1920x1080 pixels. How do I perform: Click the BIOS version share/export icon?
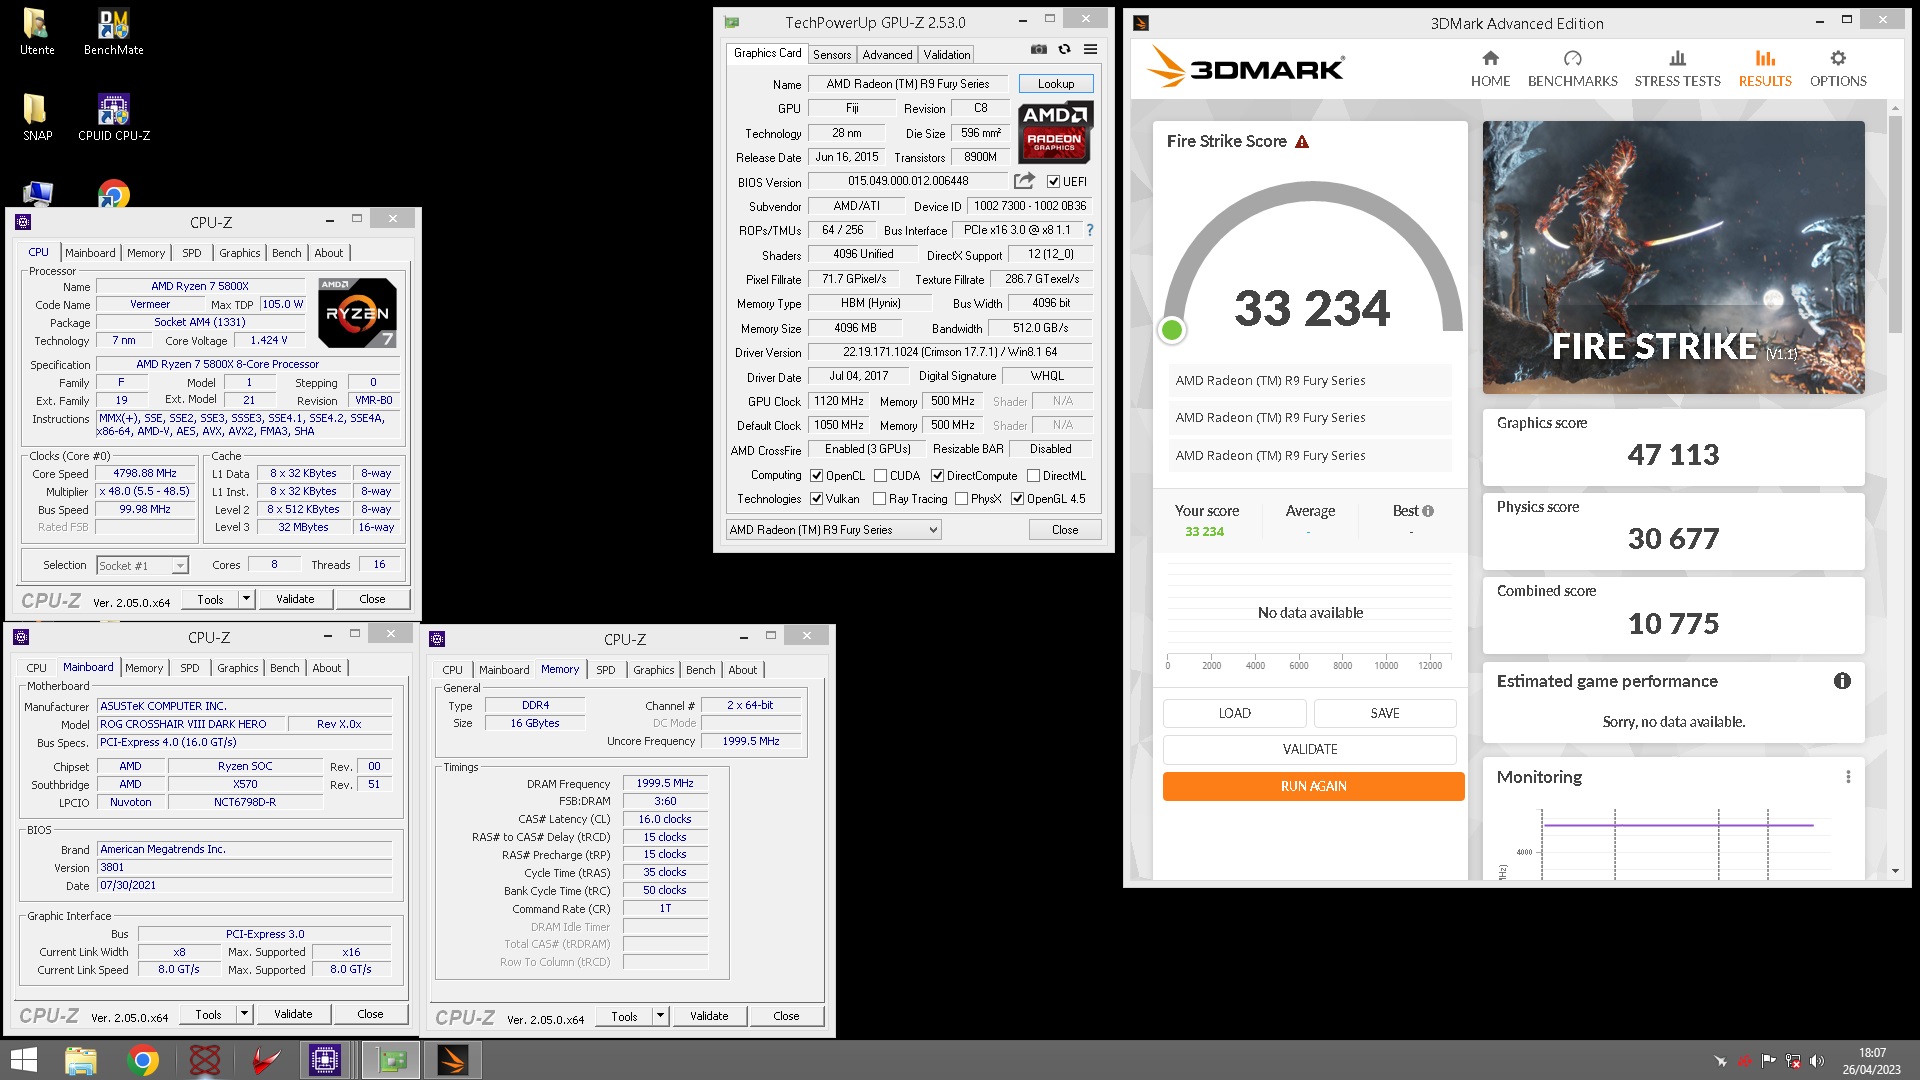(x=1024, y=181)
